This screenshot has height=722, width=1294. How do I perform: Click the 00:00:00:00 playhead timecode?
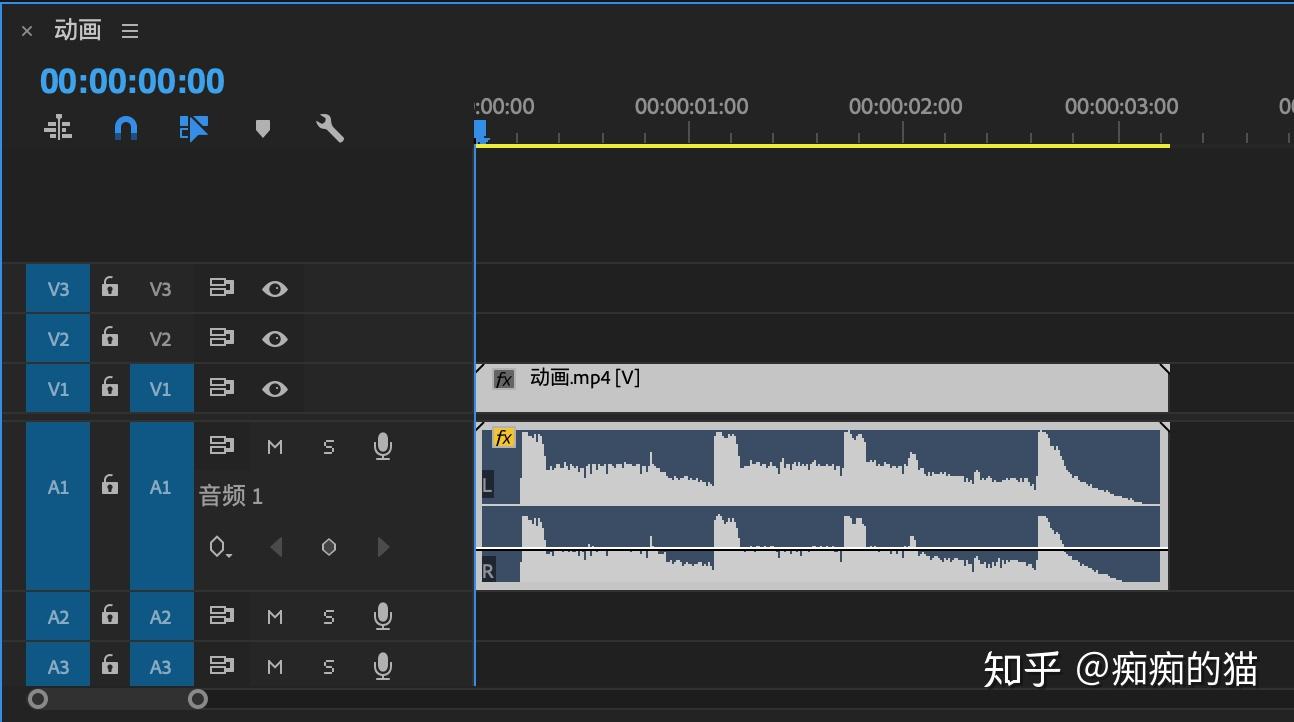tap(132, 81)
